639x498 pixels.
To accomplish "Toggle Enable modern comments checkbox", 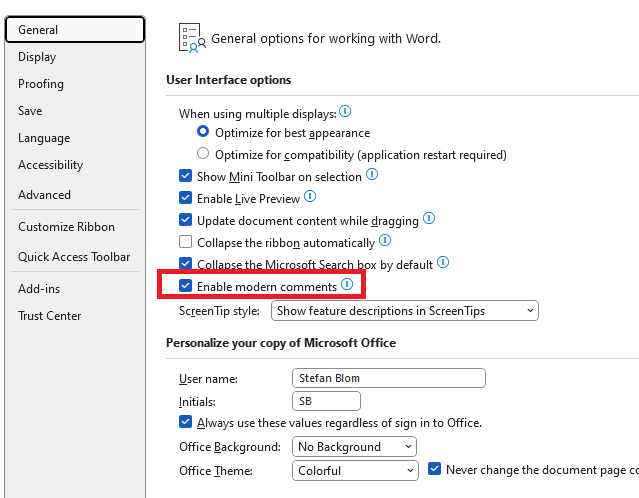I will click(x=185, y=286).
